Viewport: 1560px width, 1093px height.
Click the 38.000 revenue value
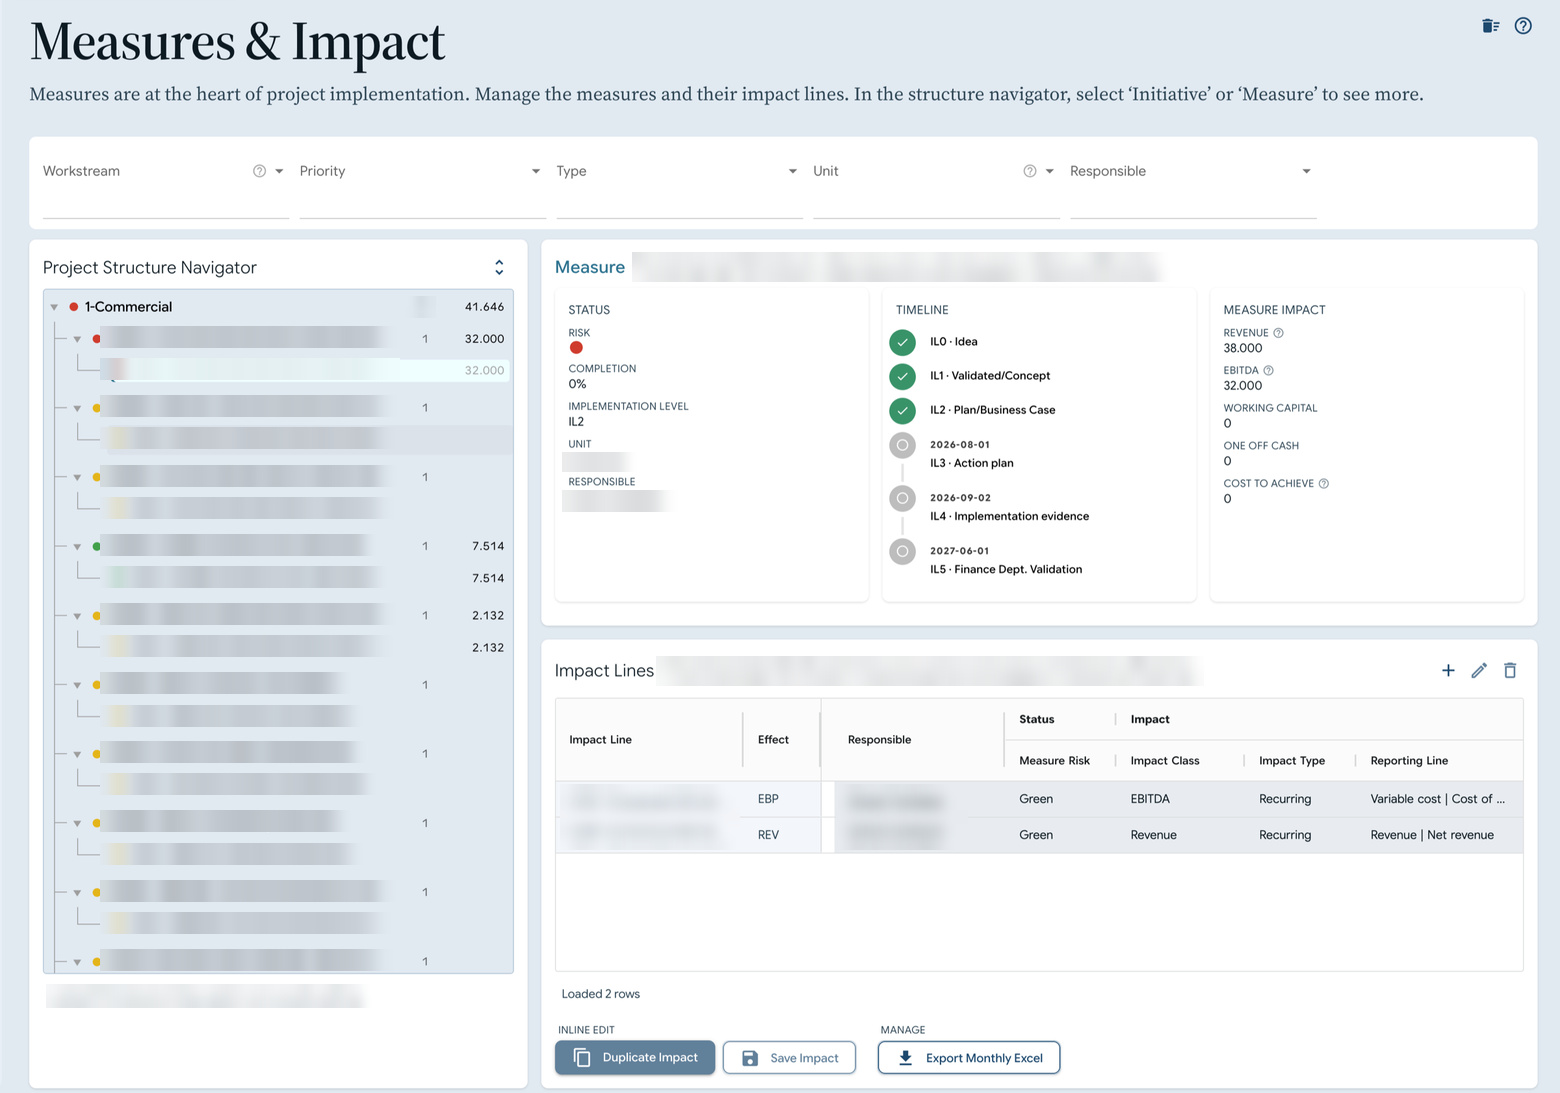pyautogui.click(x=1243, y=349)
